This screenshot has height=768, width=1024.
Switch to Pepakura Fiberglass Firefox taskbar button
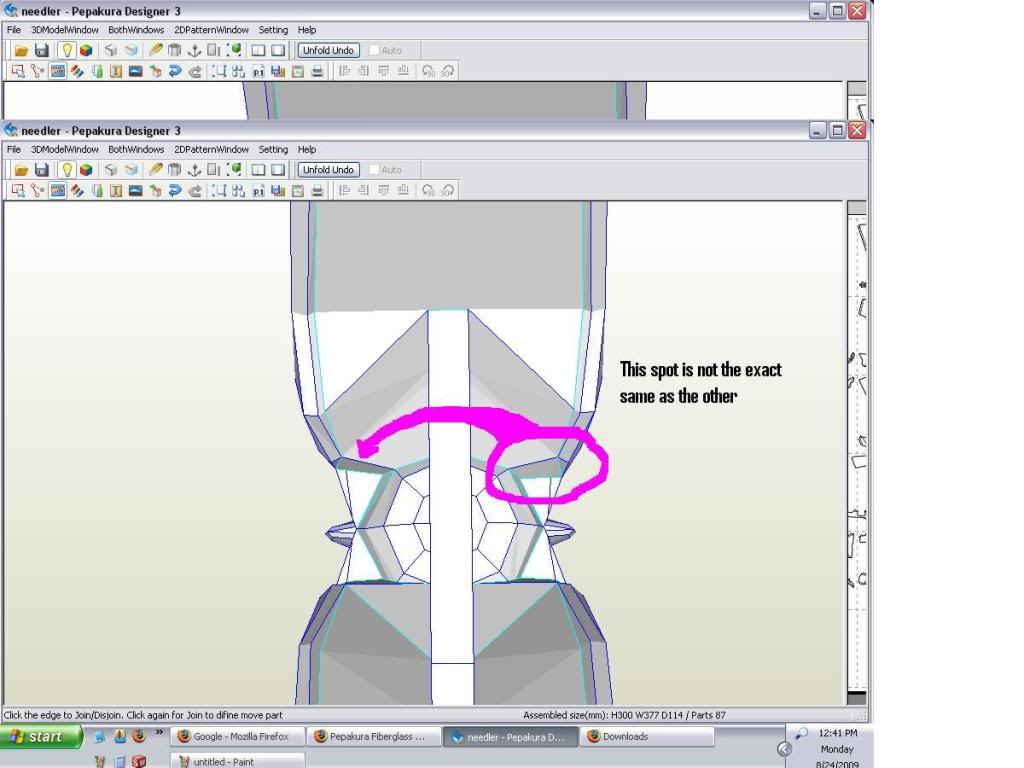[x=374, y=737]
